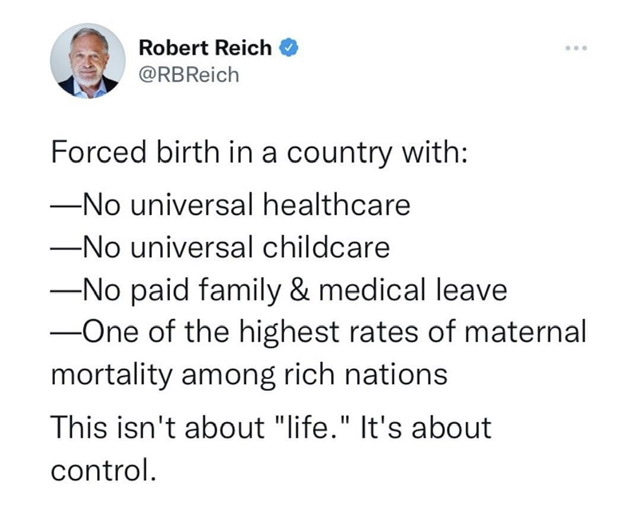The image size is (640, 524).
Task: Click the "One of the highest rates" line
Action: (318, 332)
